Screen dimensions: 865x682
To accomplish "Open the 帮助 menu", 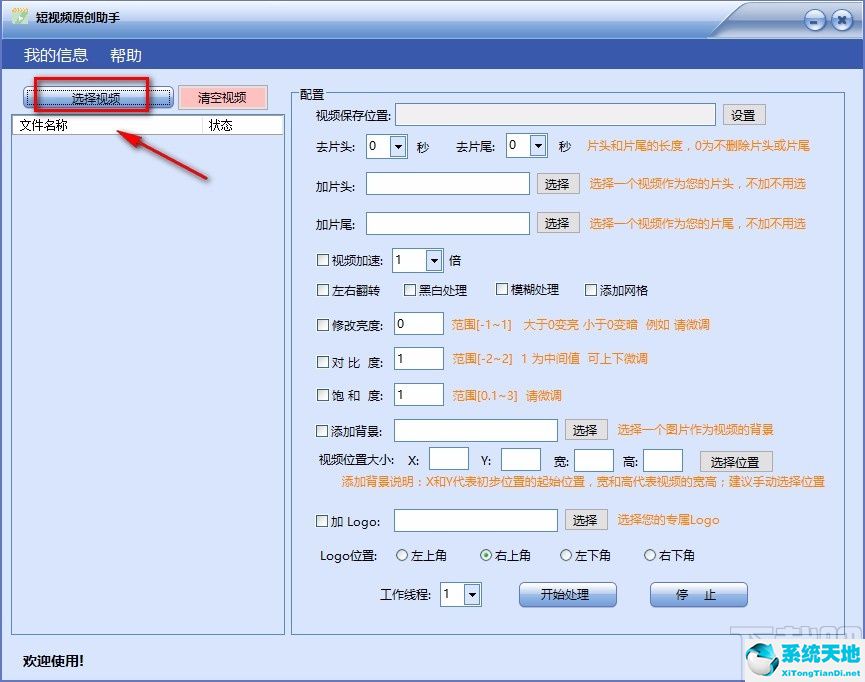I will coord(126,55).
